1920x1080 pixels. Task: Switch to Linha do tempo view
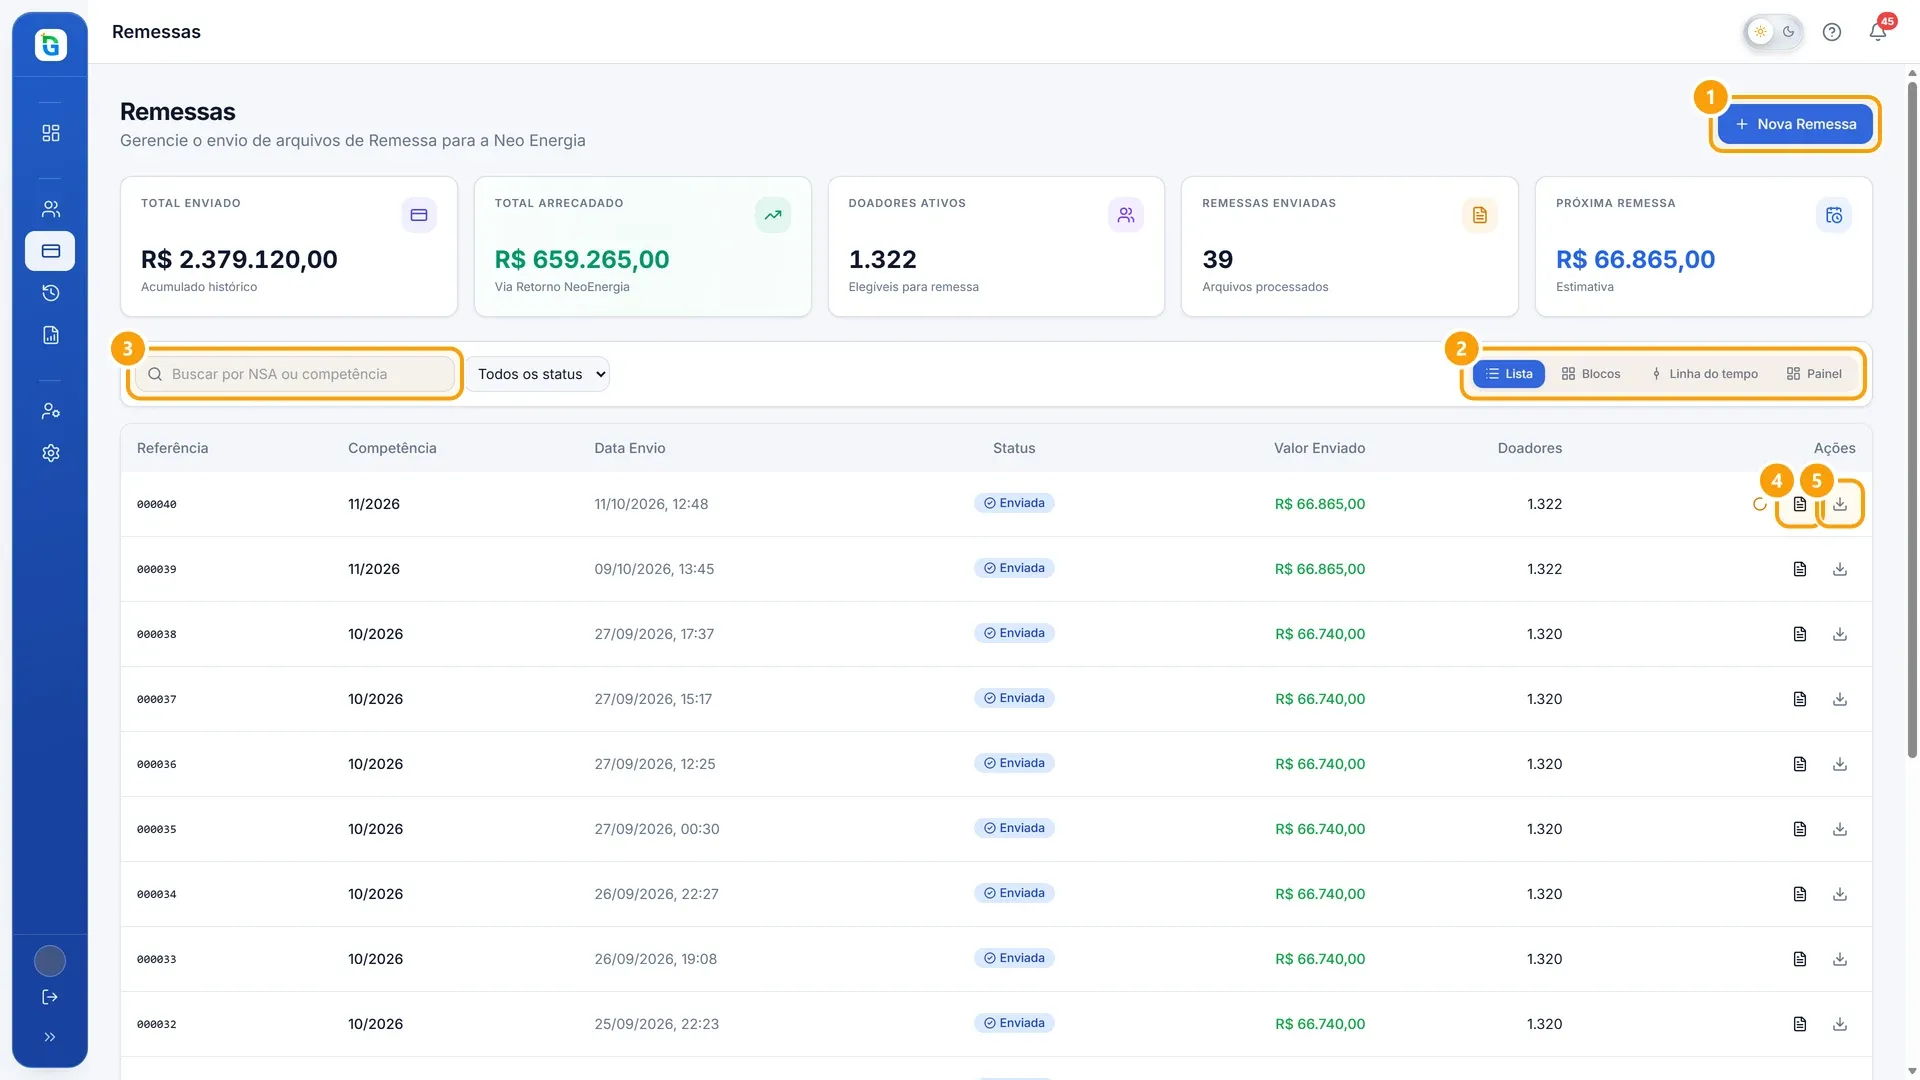(1704, 374)
